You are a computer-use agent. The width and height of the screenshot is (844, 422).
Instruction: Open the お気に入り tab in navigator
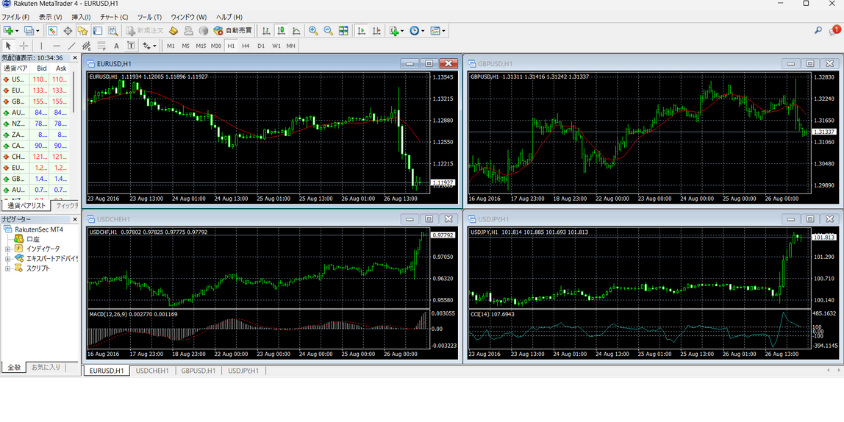(x=45, y=367)
